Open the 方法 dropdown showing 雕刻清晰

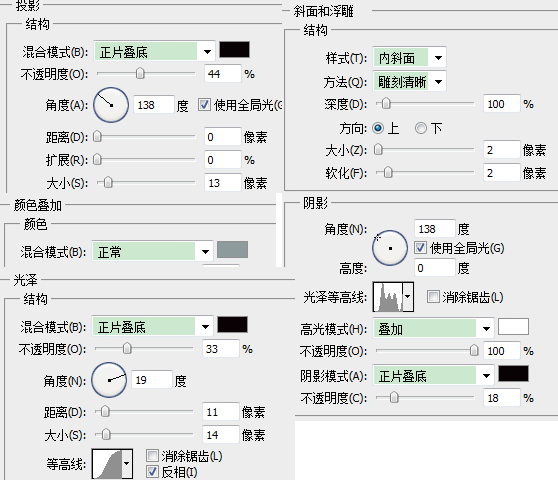(409, 81)
